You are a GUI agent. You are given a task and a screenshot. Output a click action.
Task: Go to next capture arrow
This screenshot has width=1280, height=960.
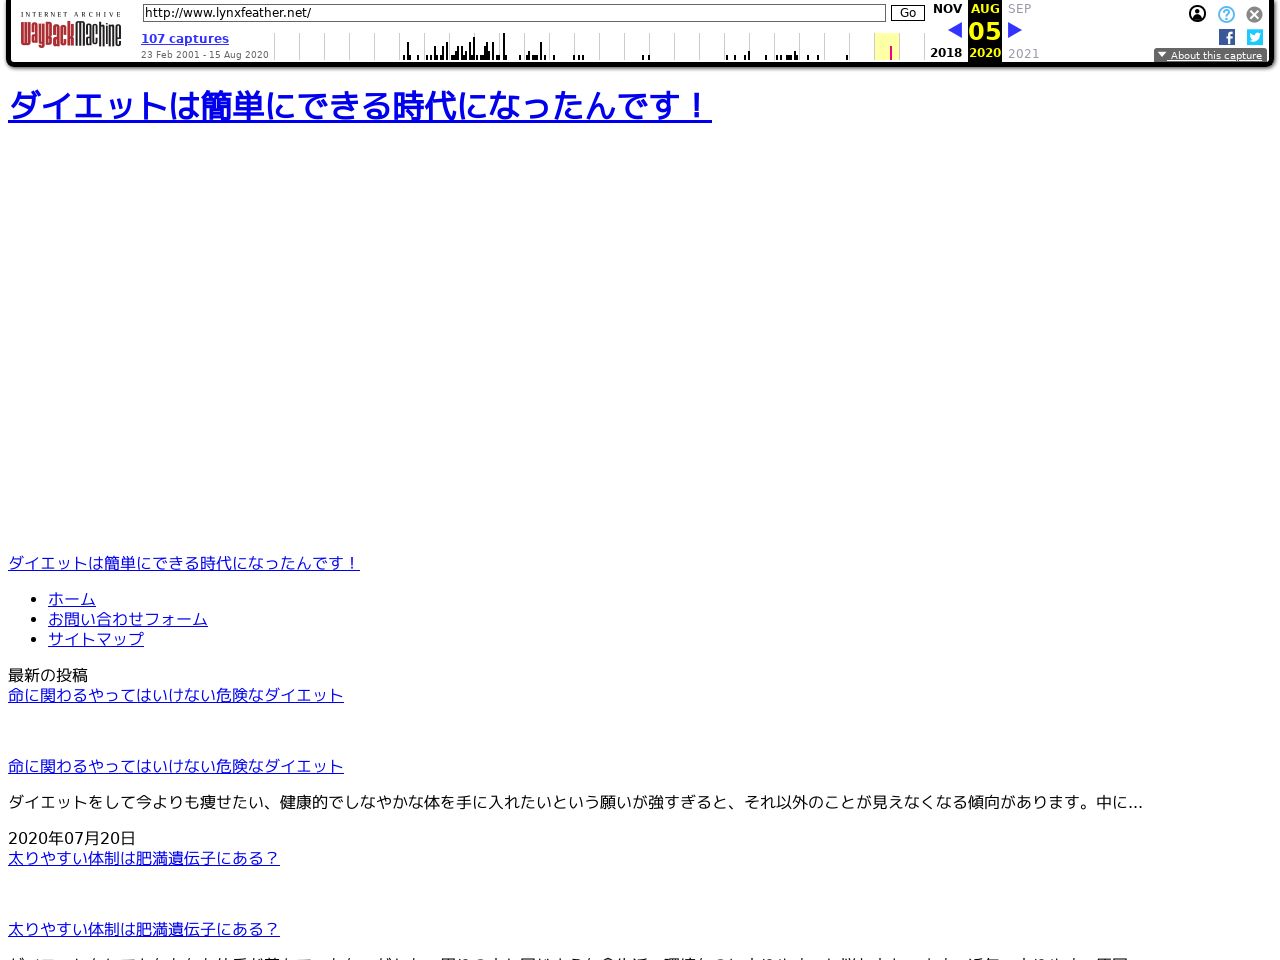coord(1015,31)
